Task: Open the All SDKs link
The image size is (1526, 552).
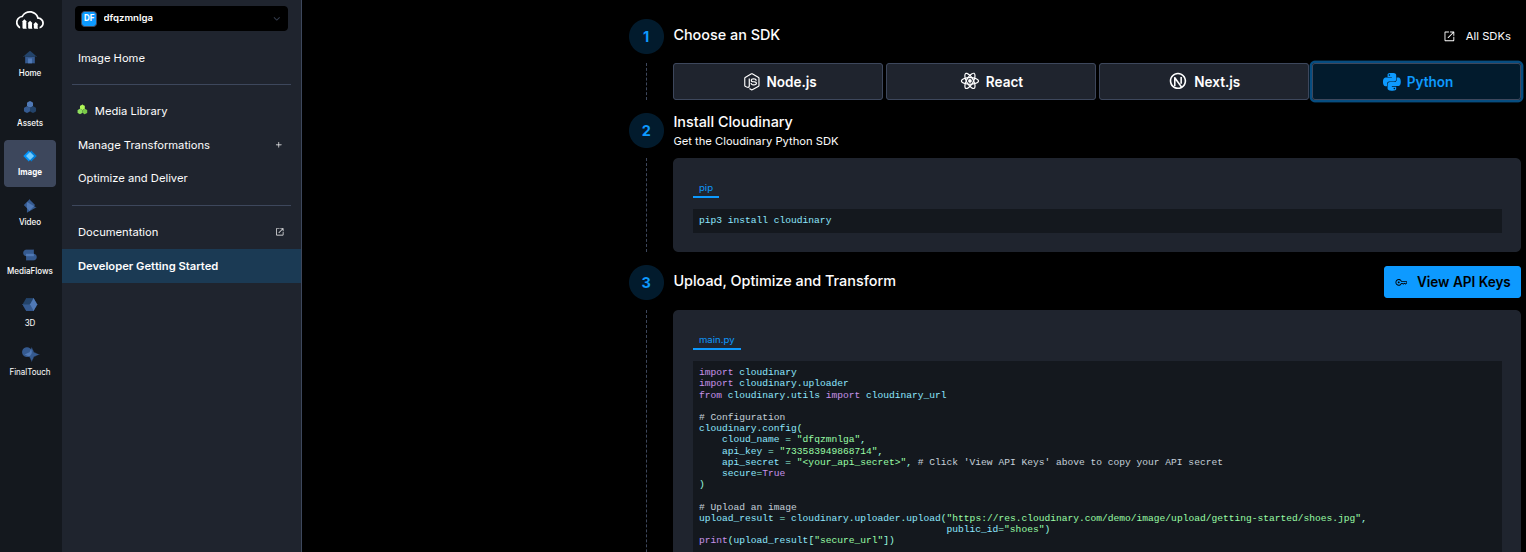Action: (1477, 36)
